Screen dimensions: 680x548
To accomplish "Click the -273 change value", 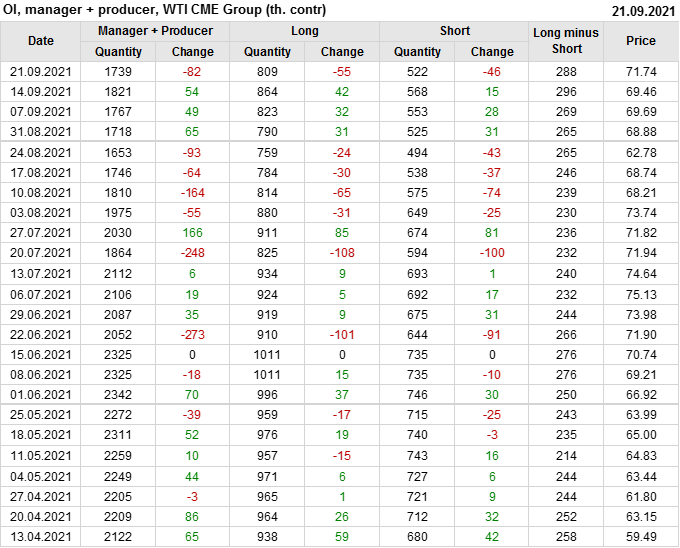I will 193,335.
